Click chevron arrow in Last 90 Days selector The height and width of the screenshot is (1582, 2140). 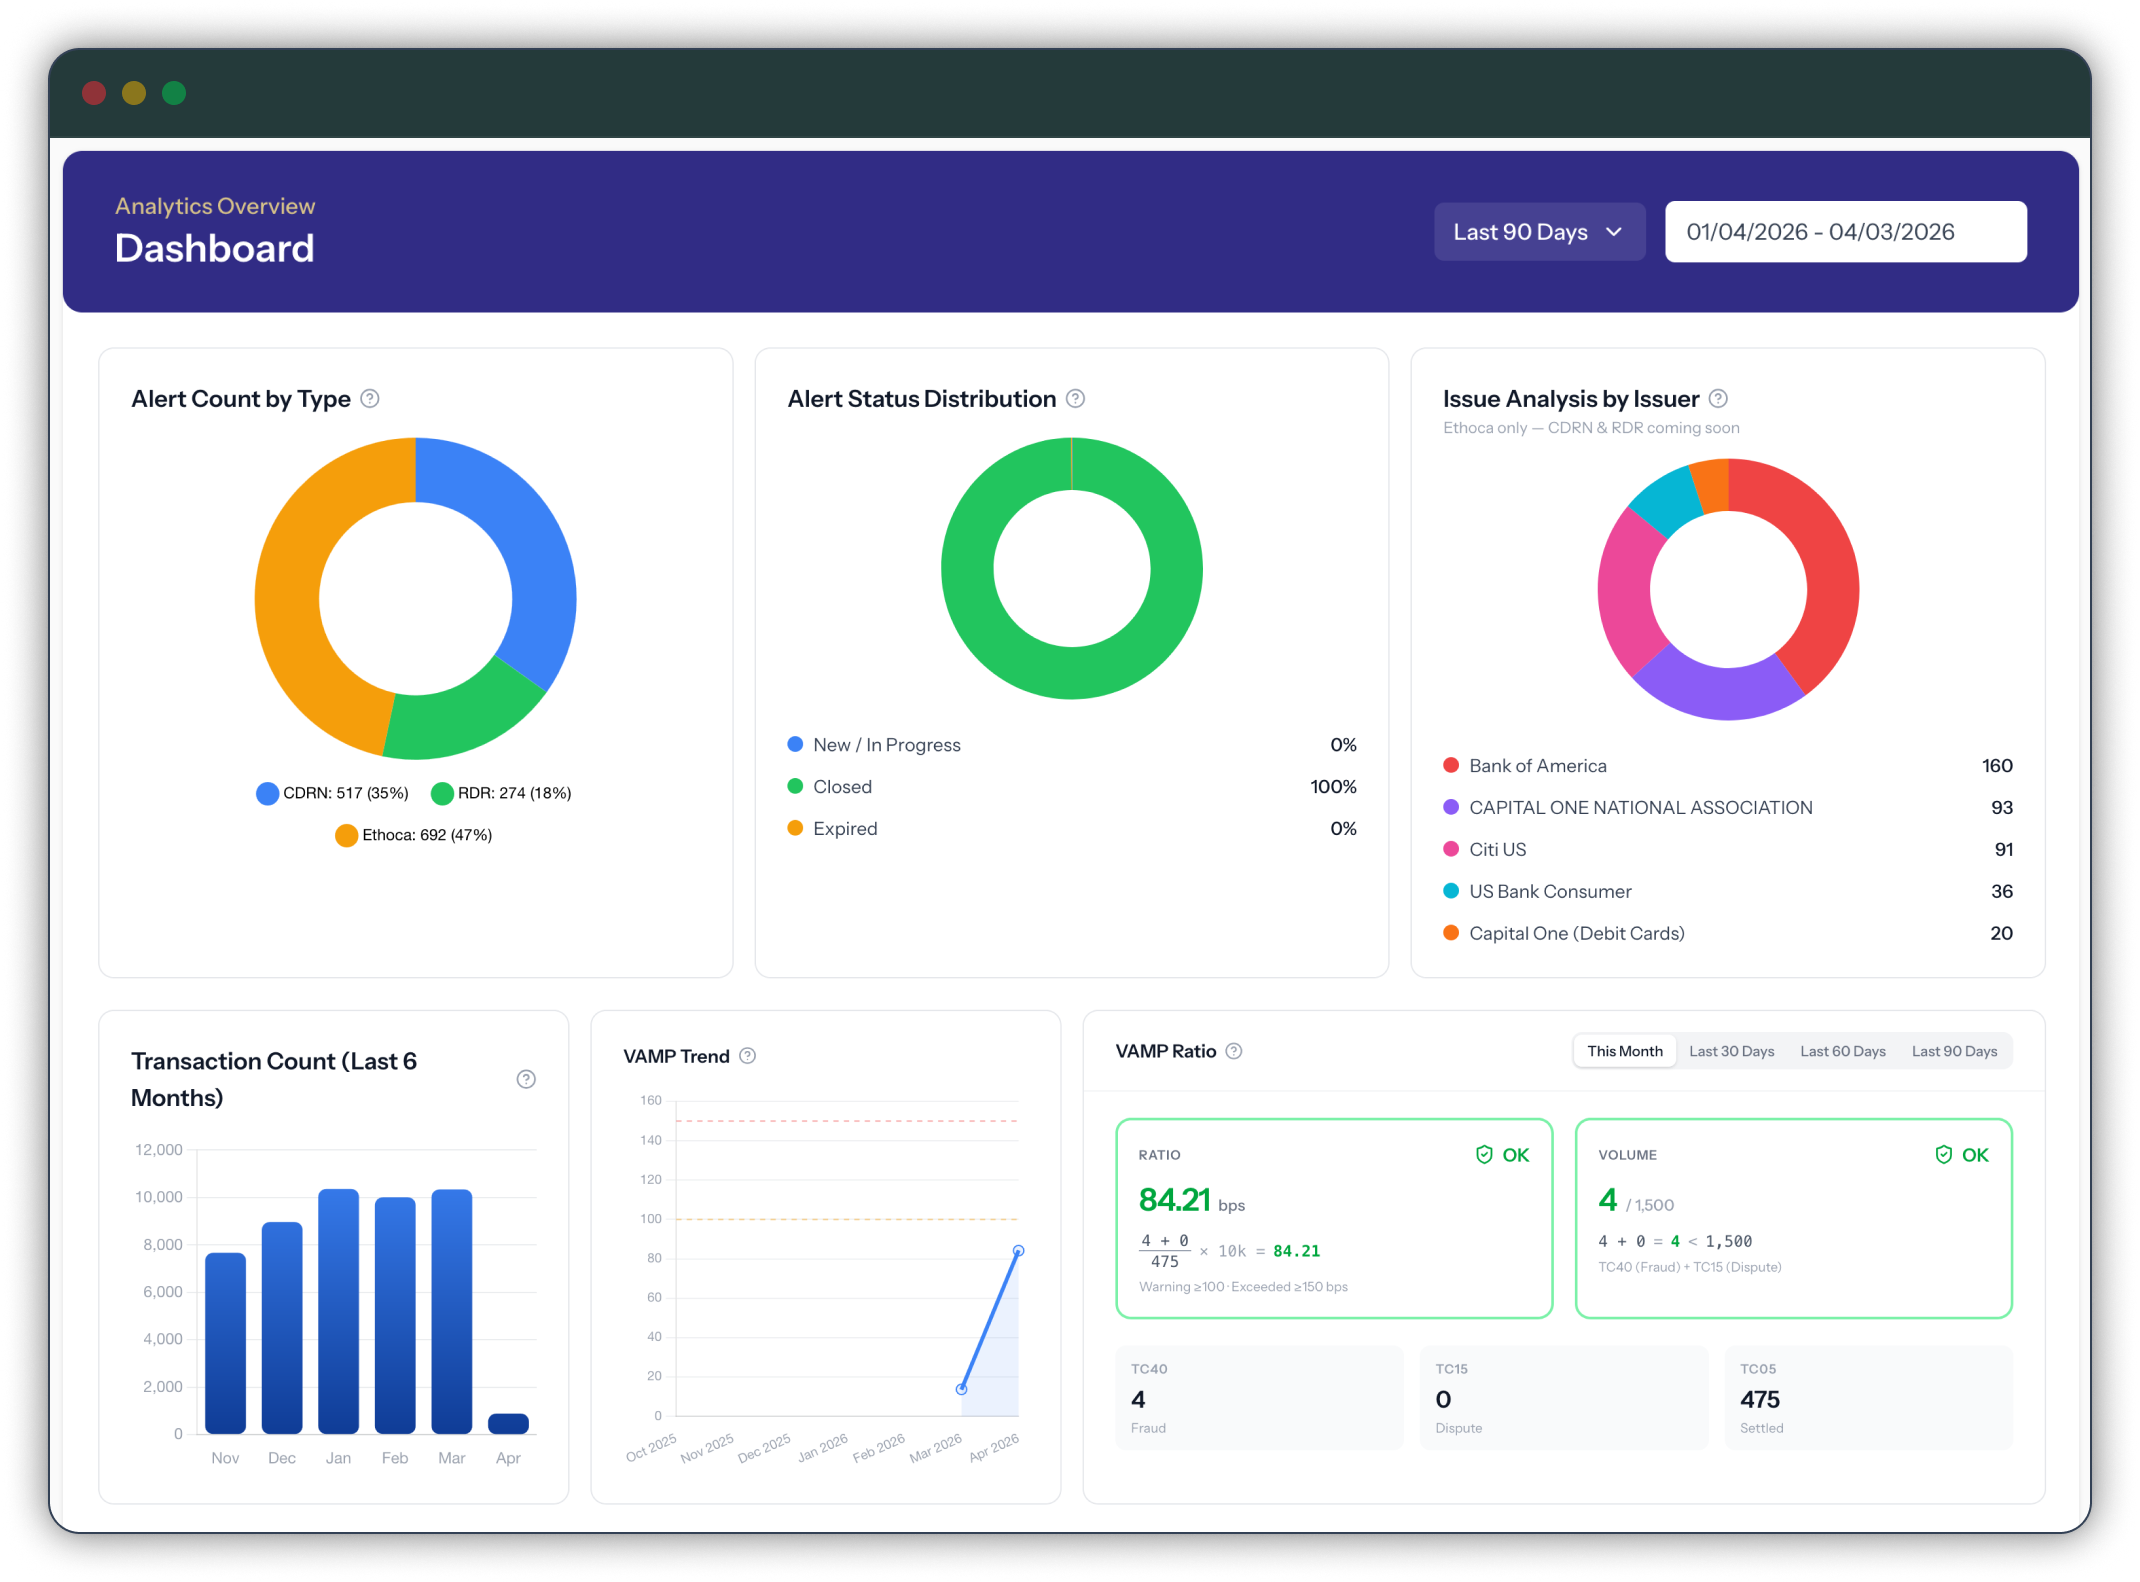[1614, 232]
